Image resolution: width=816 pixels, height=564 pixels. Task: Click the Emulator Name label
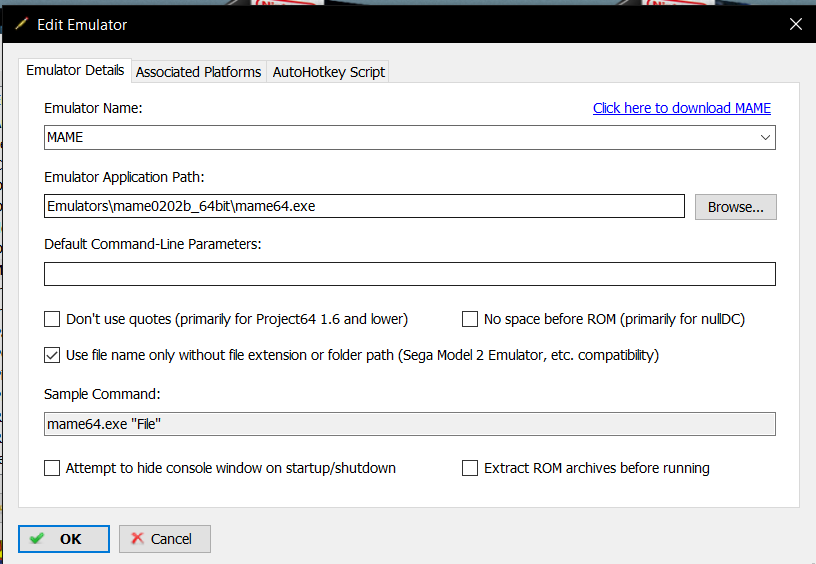coord(93,108)
